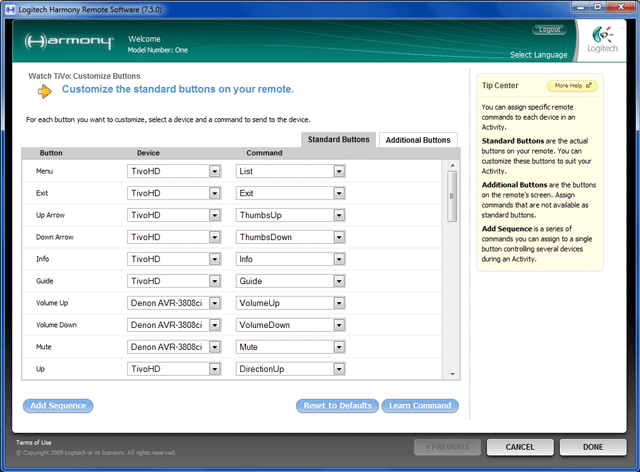640x472 pixels.
Task: Open the Up row device dropdown
Action: (x=174, y=369)
